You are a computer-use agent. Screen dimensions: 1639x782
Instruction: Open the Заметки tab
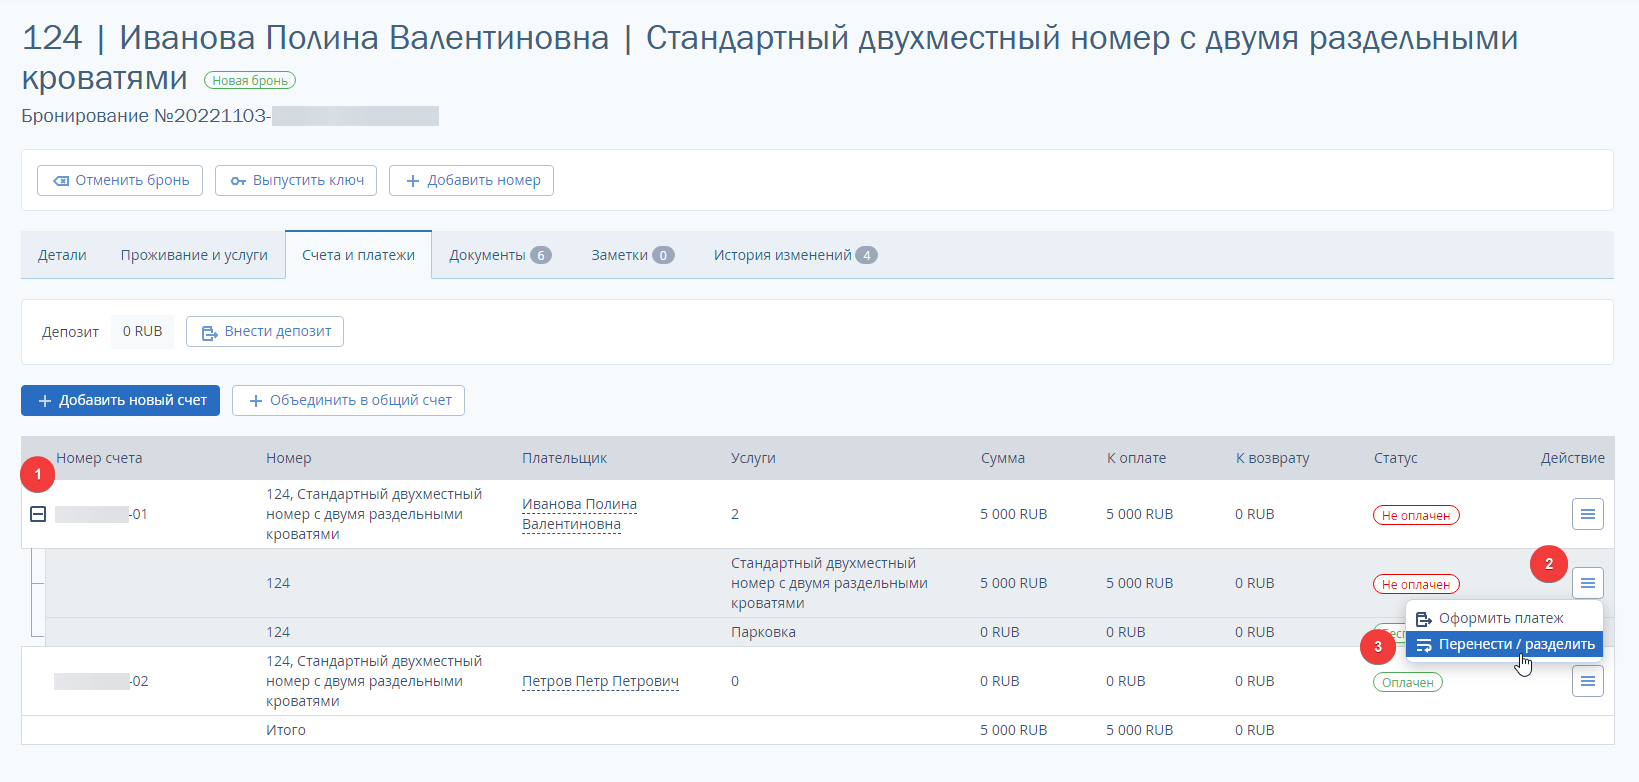point(632,255)
